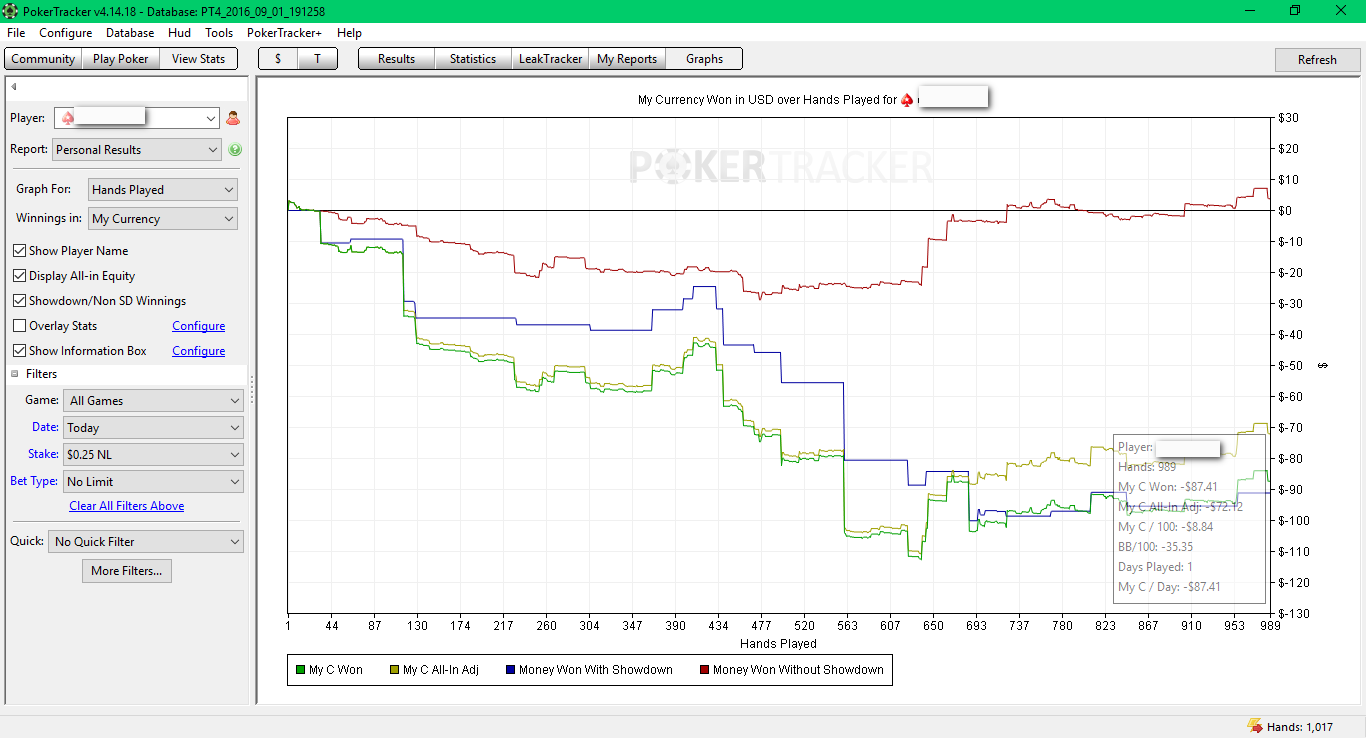Expand the Game filter dropdown
This screenshot has width=1366, height=738.
(153, 401)
